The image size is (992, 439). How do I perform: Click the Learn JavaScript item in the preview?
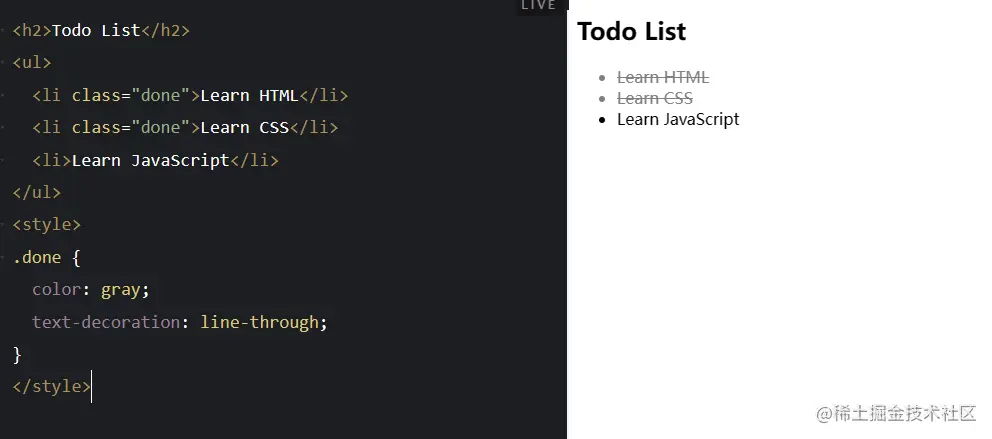pyautogui.click(x=678, y=119)
